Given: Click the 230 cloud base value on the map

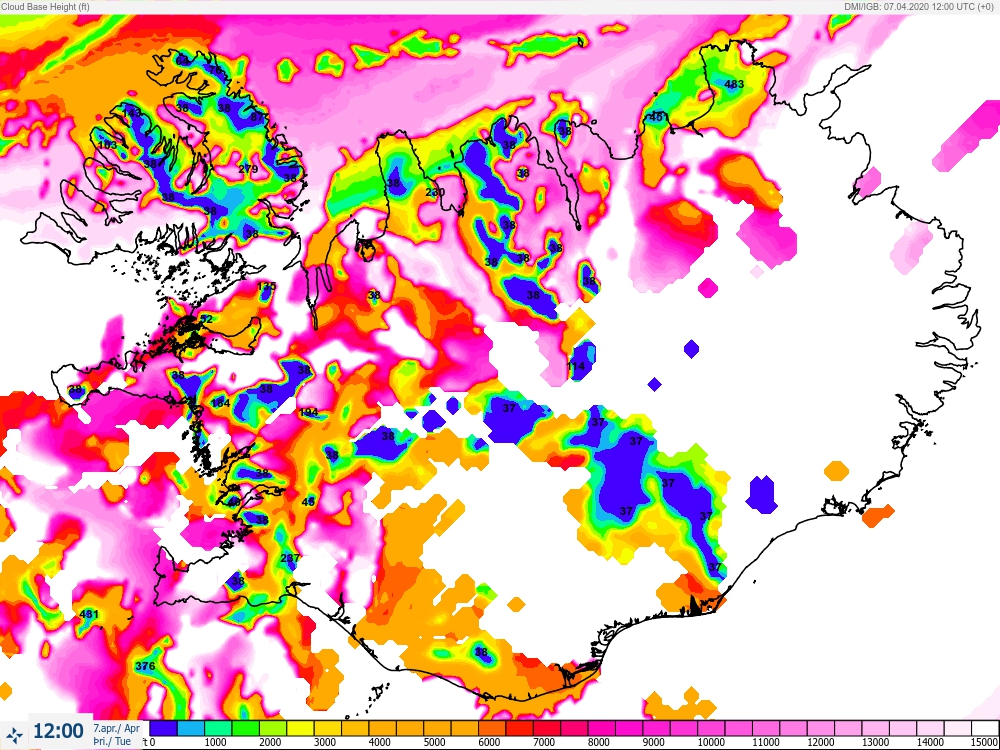Looking at the screenshot, I should [x=435, y=192].
